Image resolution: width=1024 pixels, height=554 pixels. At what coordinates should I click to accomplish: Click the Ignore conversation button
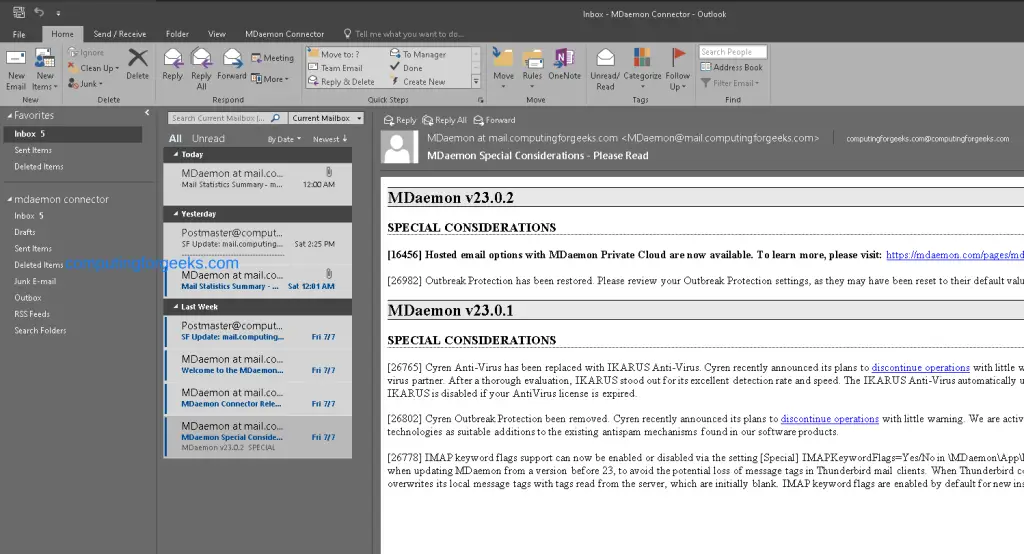[86, 53]
